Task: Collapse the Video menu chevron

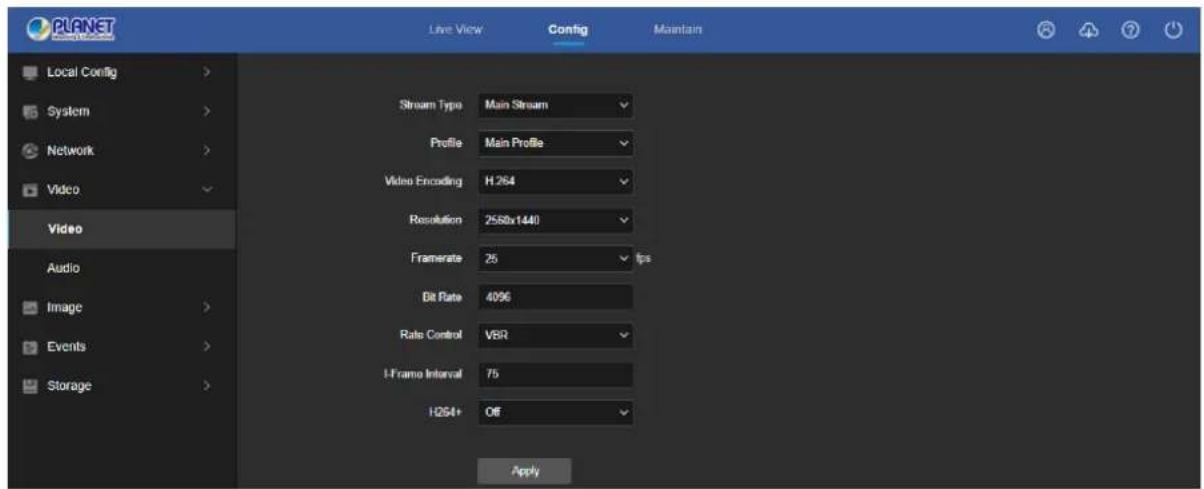Action: coord(206,190)
